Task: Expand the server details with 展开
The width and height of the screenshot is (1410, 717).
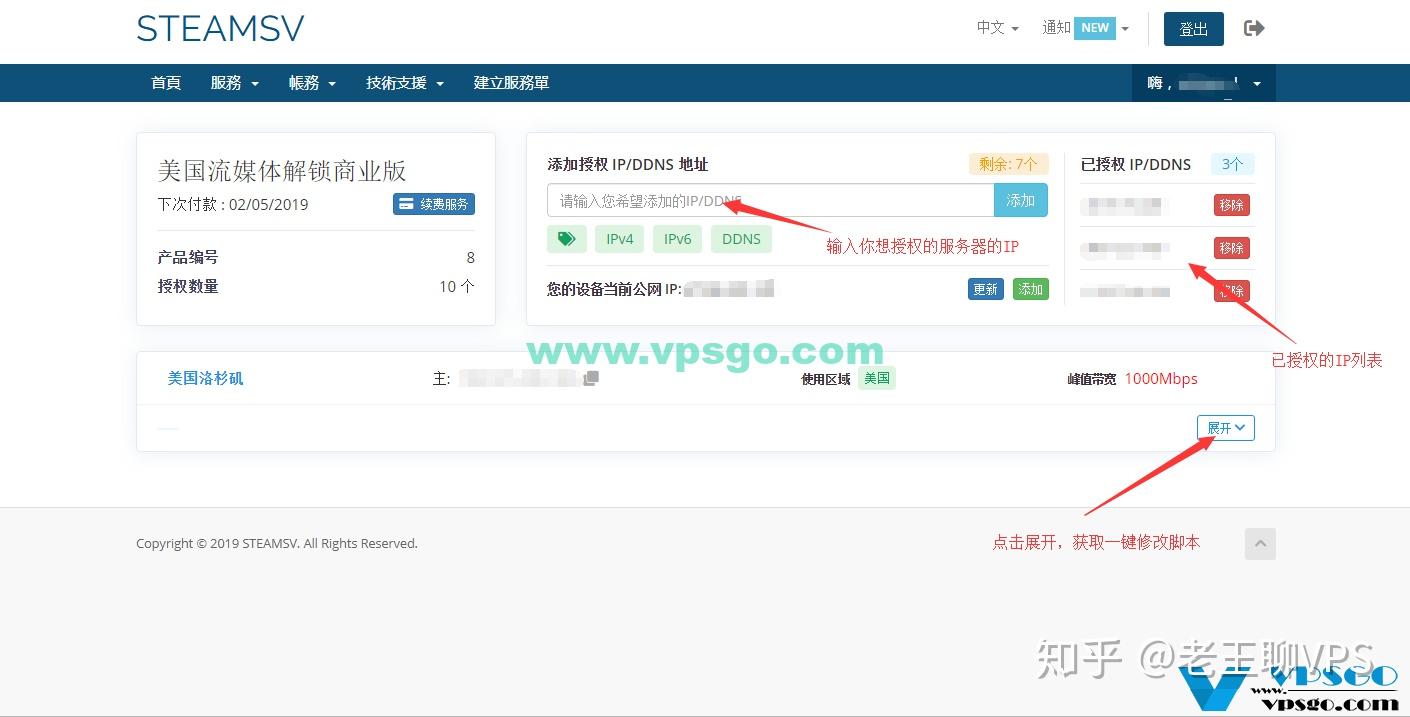Action: 1226,428
